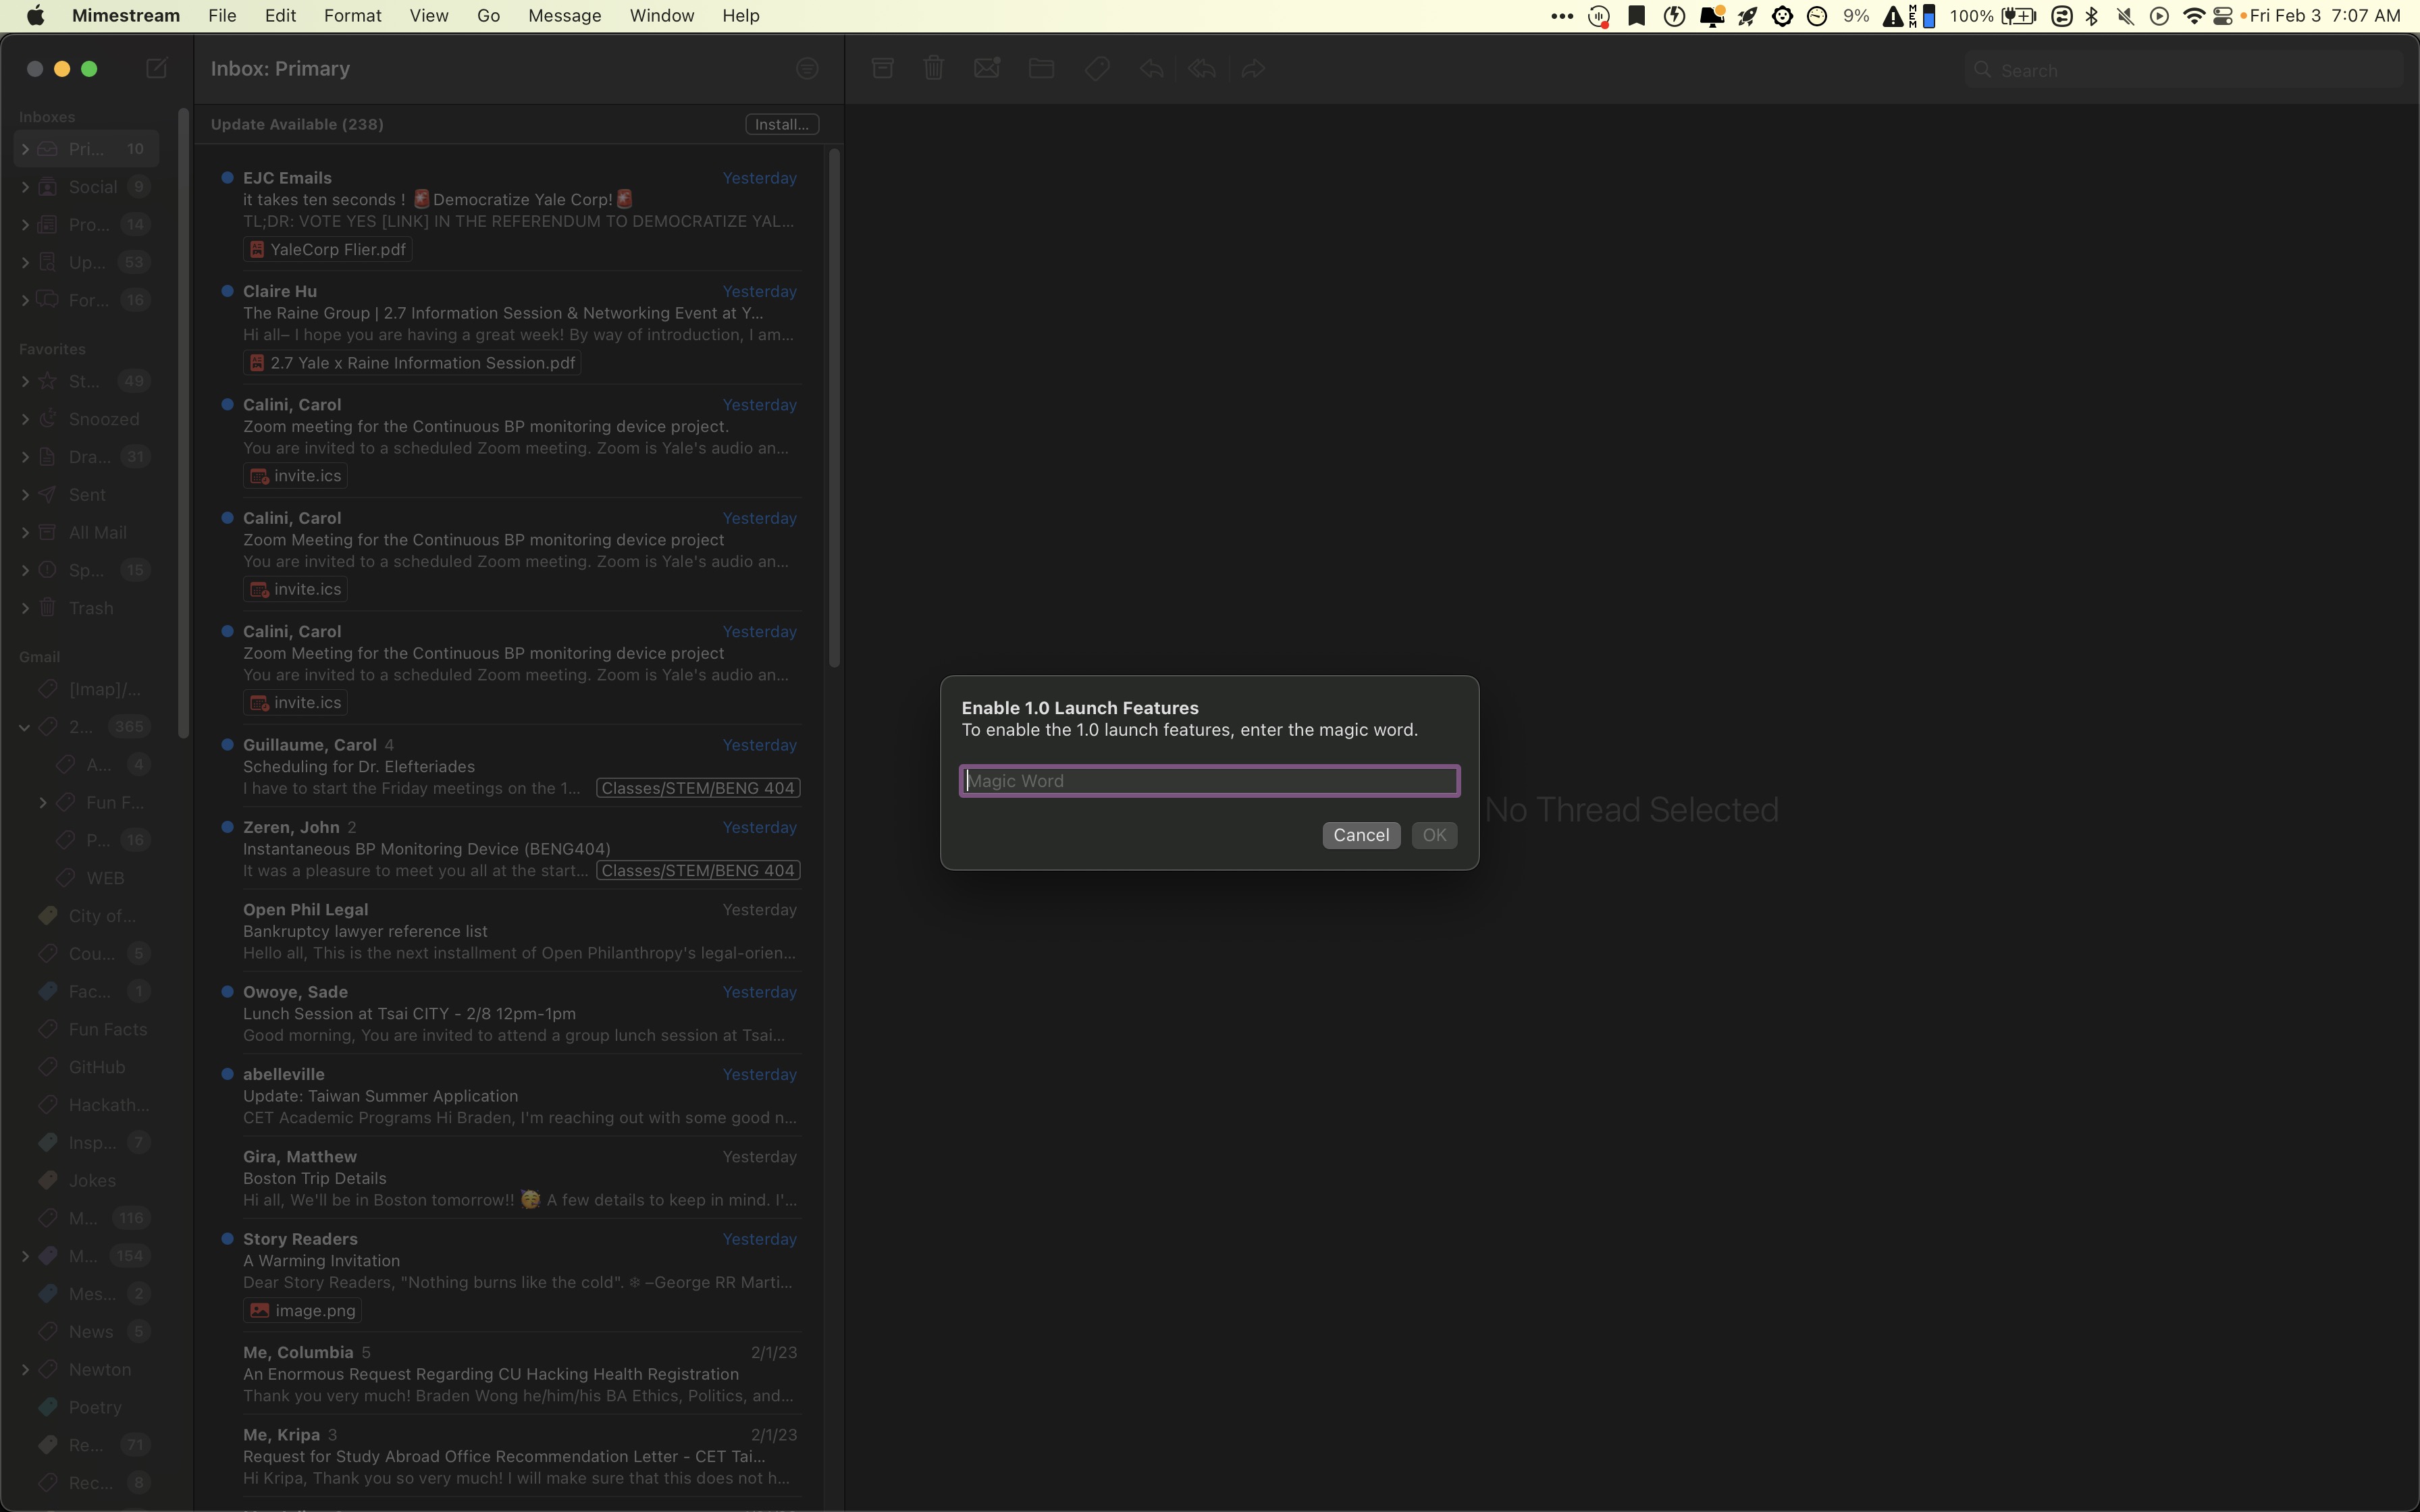
Task: Click the Magic Word input field
Action: pyautogui.click(x=1209, y=781)
